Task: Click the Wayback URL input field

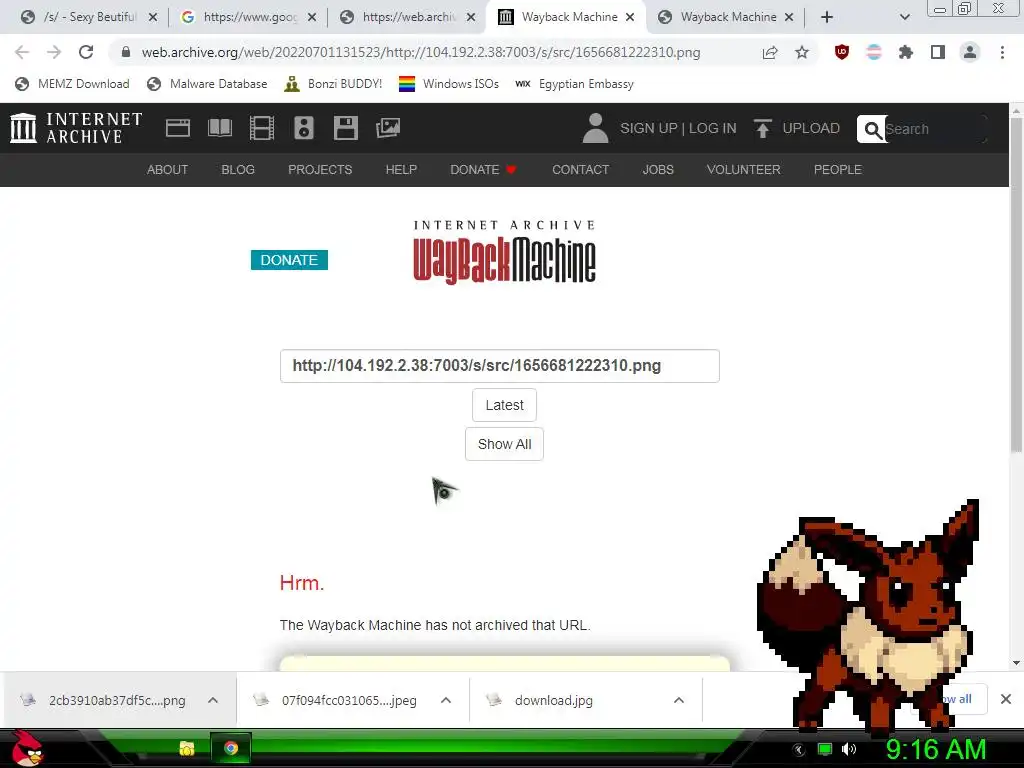Action: [x=500, y=366]
